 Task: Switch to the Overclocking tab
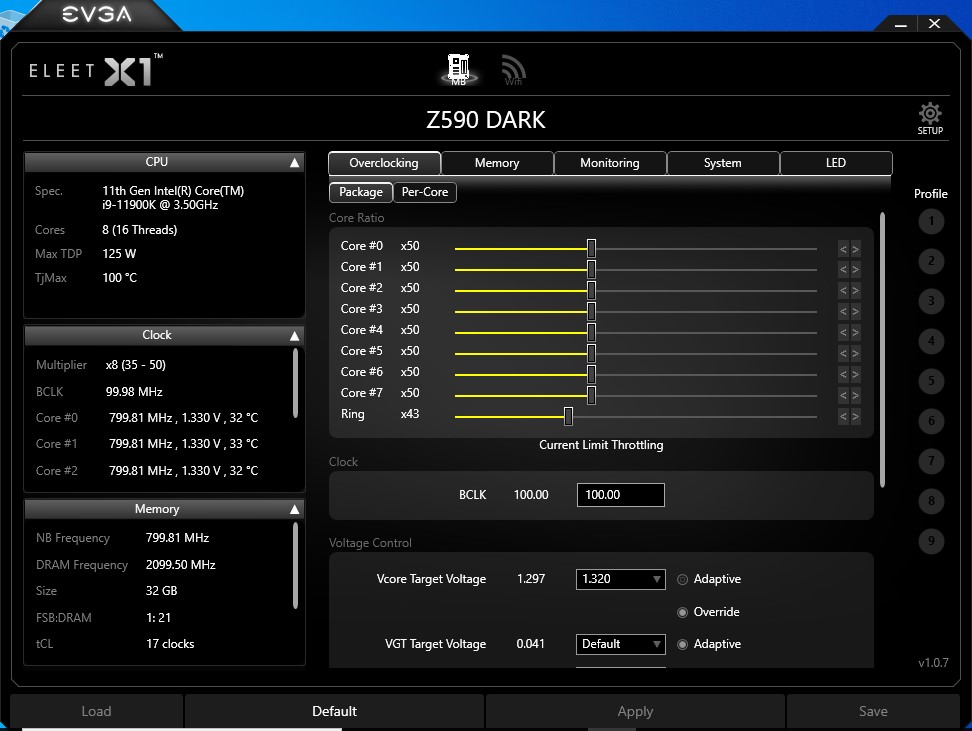(384, 163)
